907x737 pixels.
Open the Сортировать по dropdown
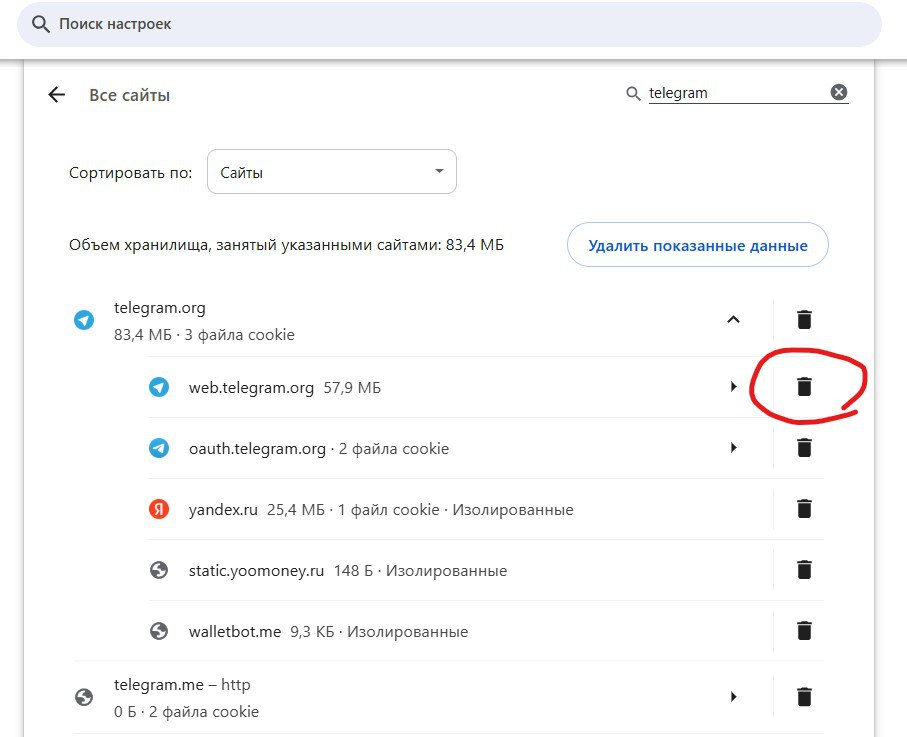click(331, 172)
